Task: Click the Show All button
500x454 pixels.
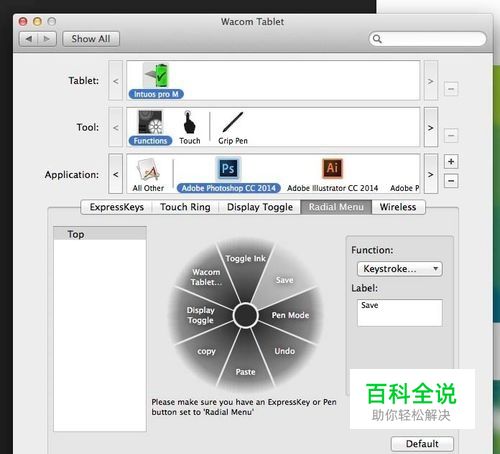Action: coord(91,39)
